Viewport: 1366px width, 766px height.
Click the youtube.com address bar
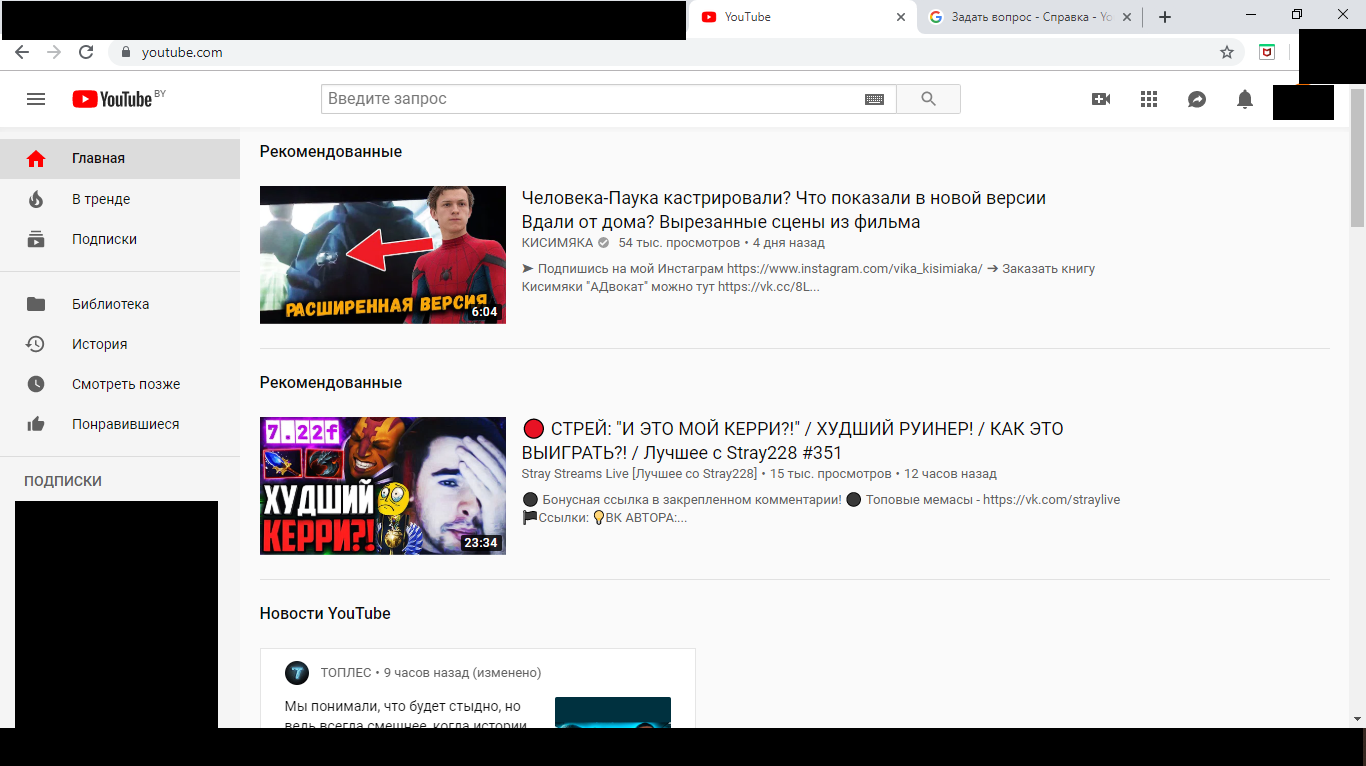click(x=675, y=52)
